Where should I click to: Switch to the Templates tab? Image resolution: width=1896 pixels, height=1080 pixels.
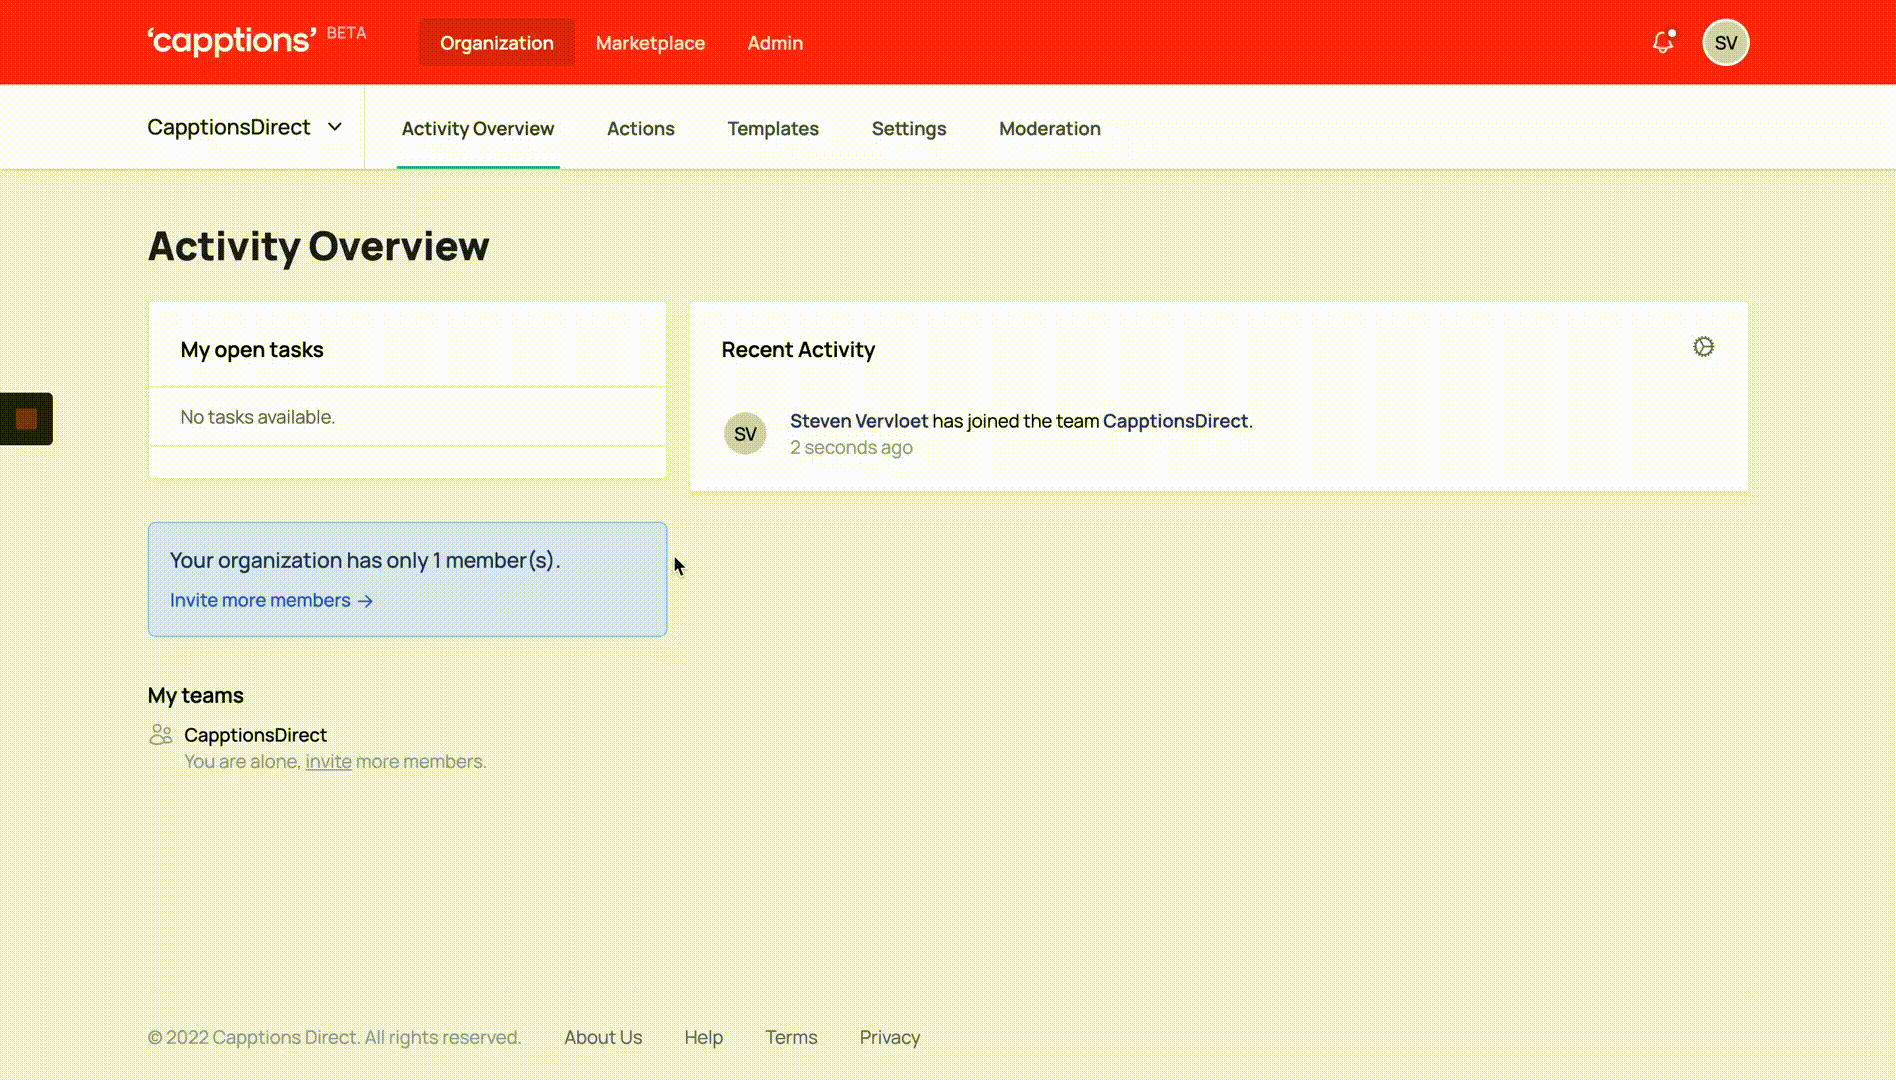[773, 128]
